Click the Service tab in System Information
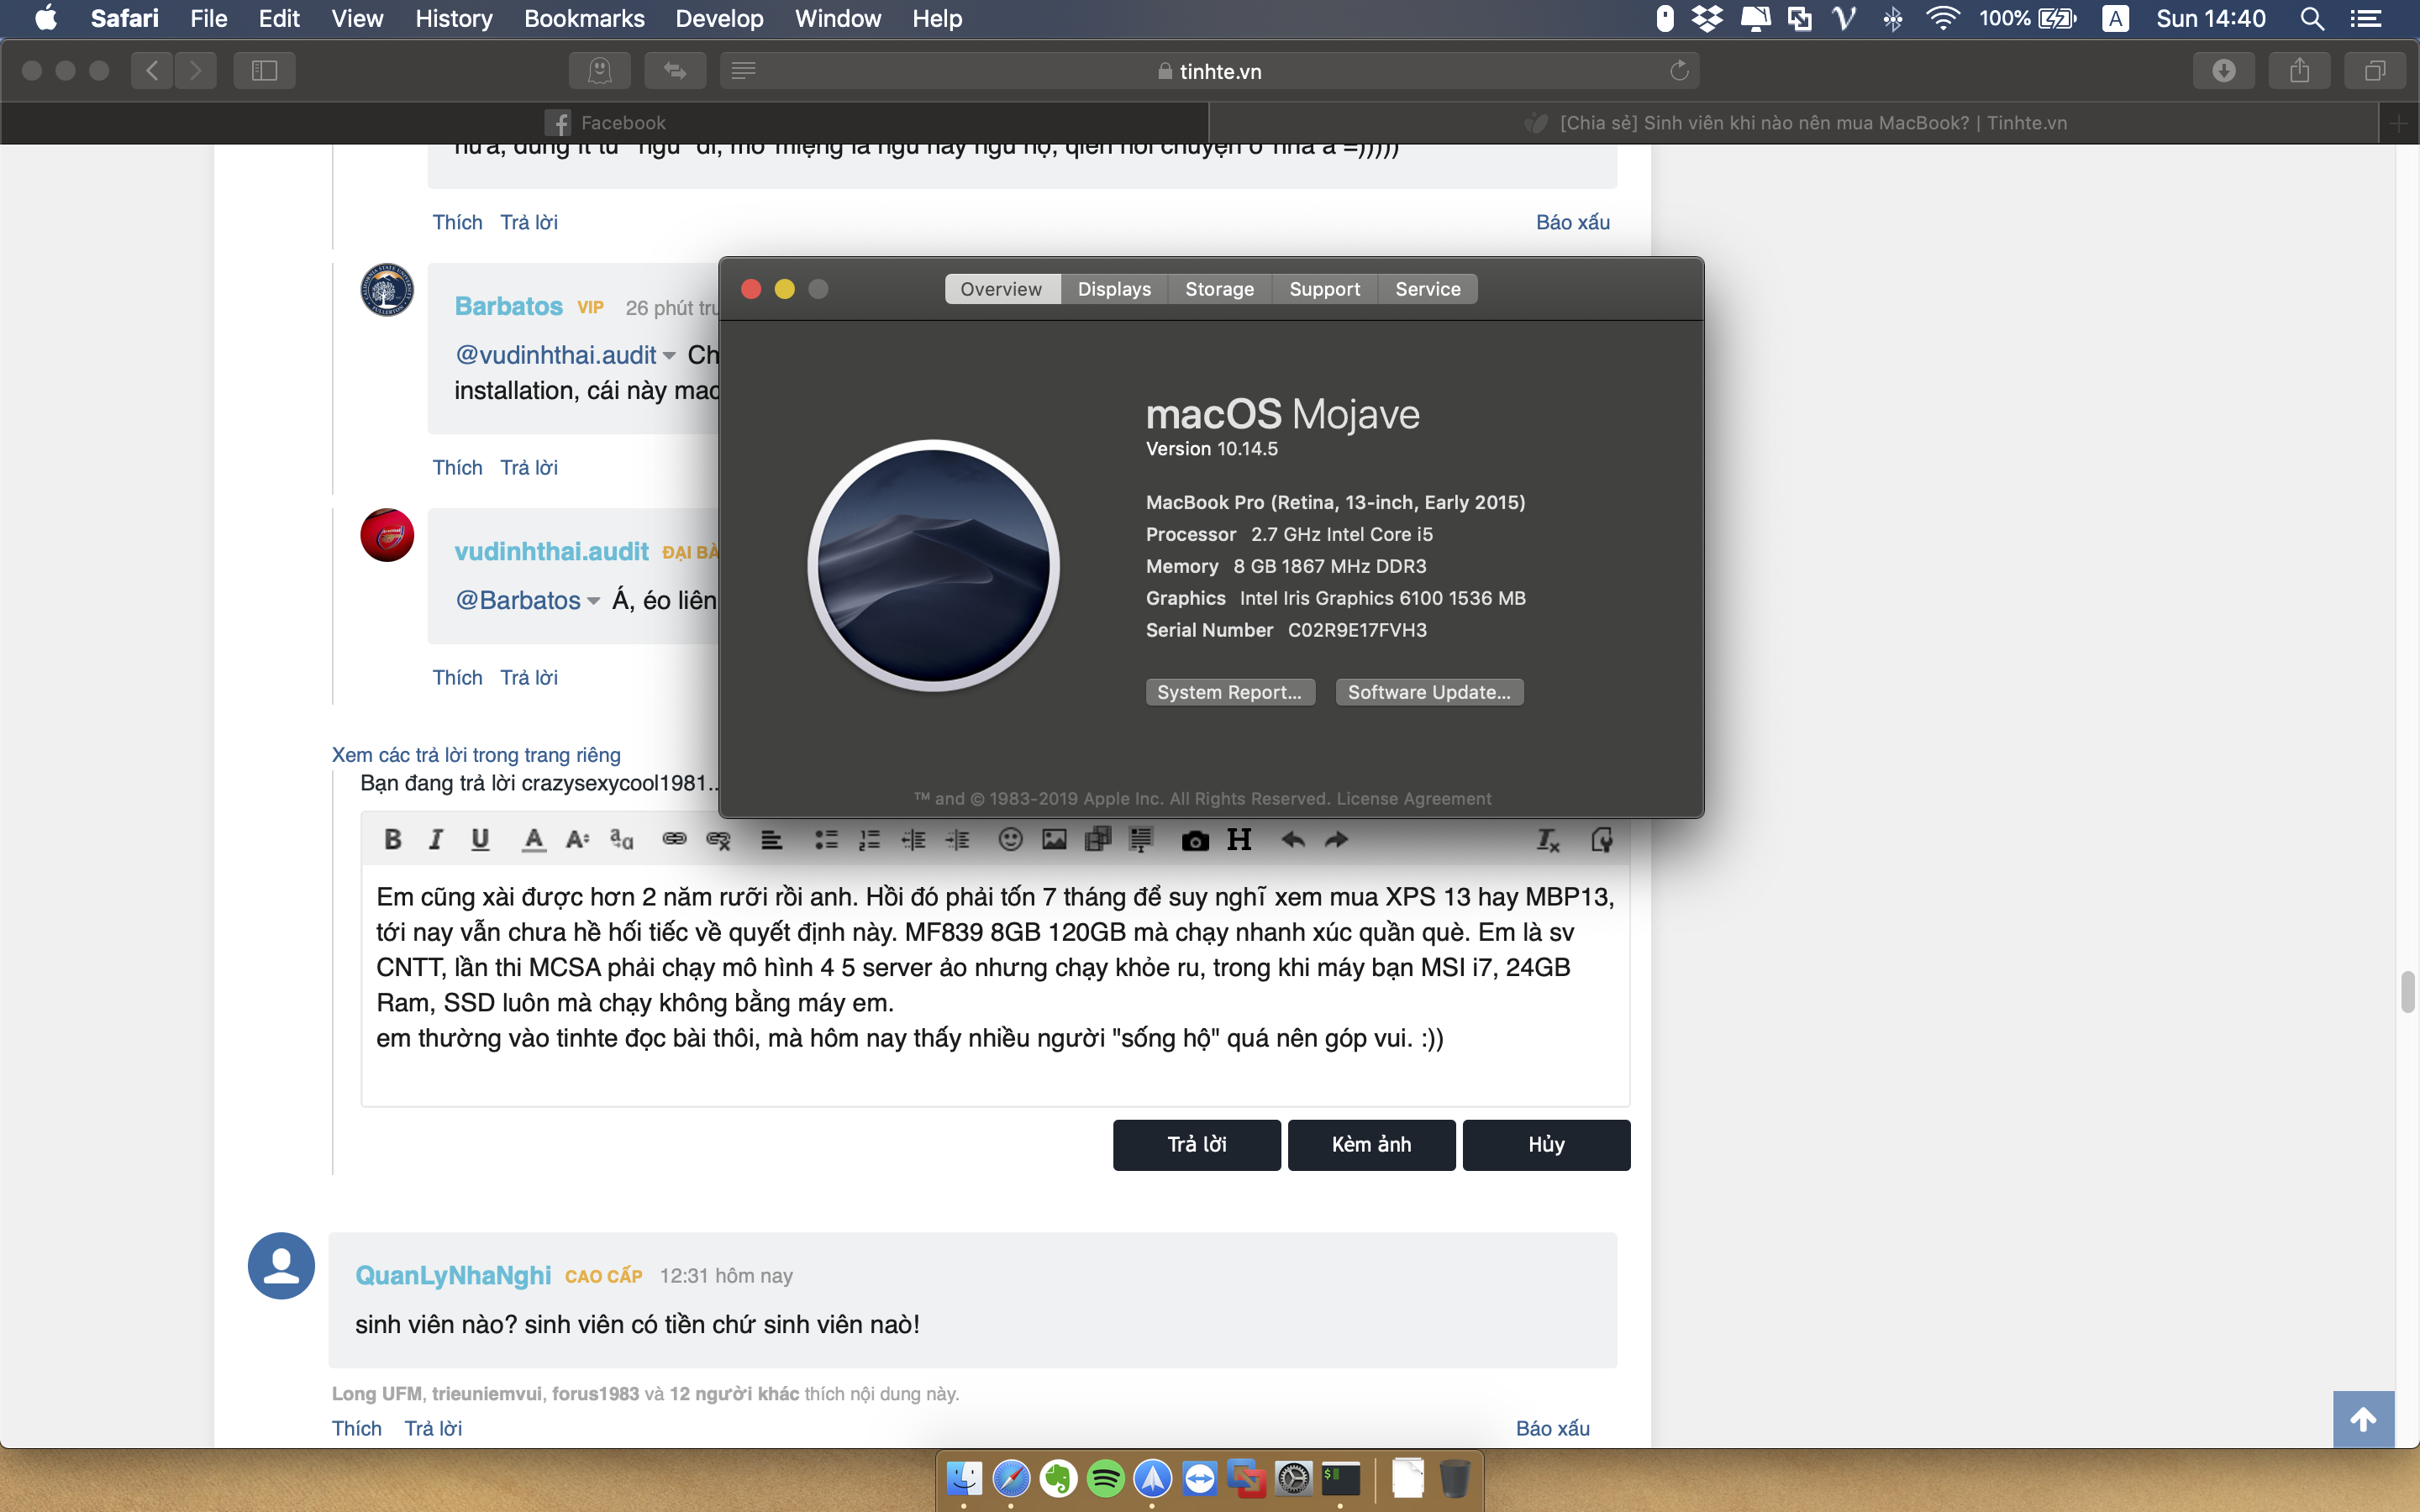This screenshot has height=1512, width=2420. pyautogui.click(x=1427, y=287)
